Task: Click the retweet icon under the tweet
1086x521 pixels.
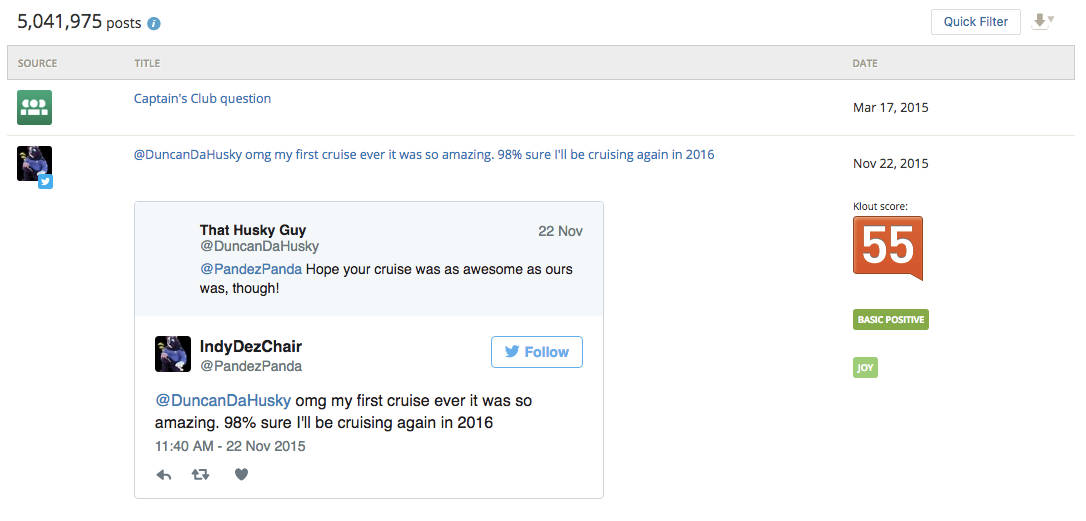Action: point(200,475)
